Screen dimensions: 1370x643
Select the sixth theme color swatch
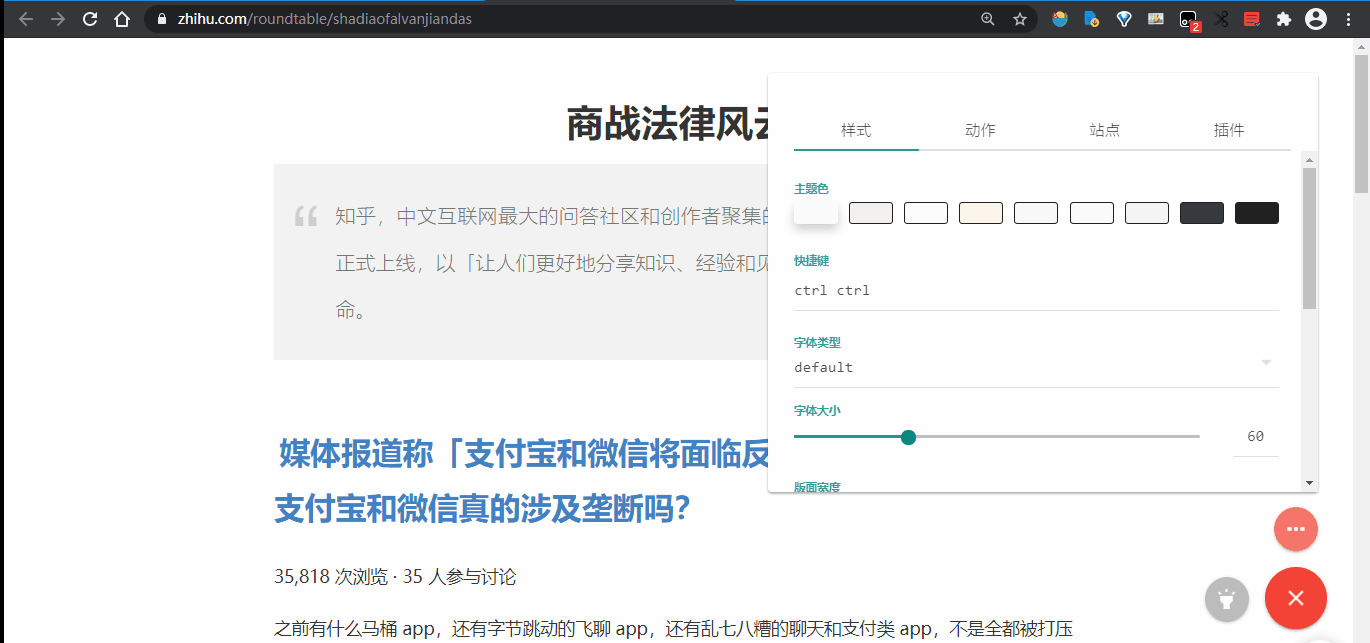(1092, 213)
